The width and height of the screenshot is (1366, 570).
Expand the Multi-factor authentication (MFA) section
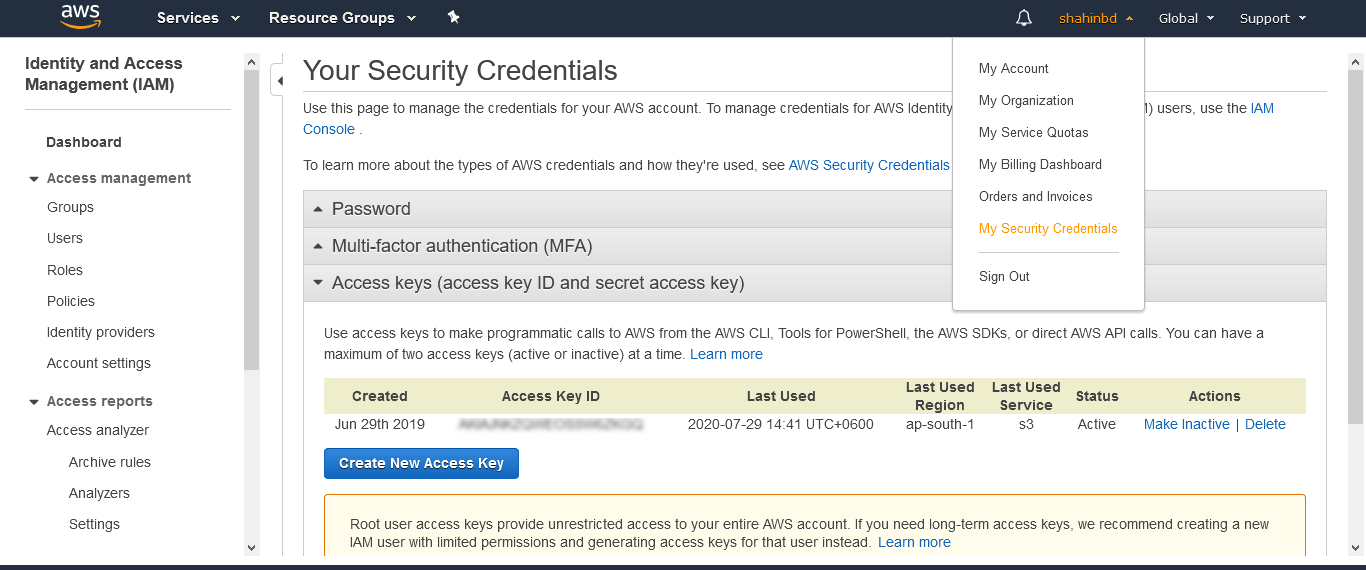tap(461, 246)
